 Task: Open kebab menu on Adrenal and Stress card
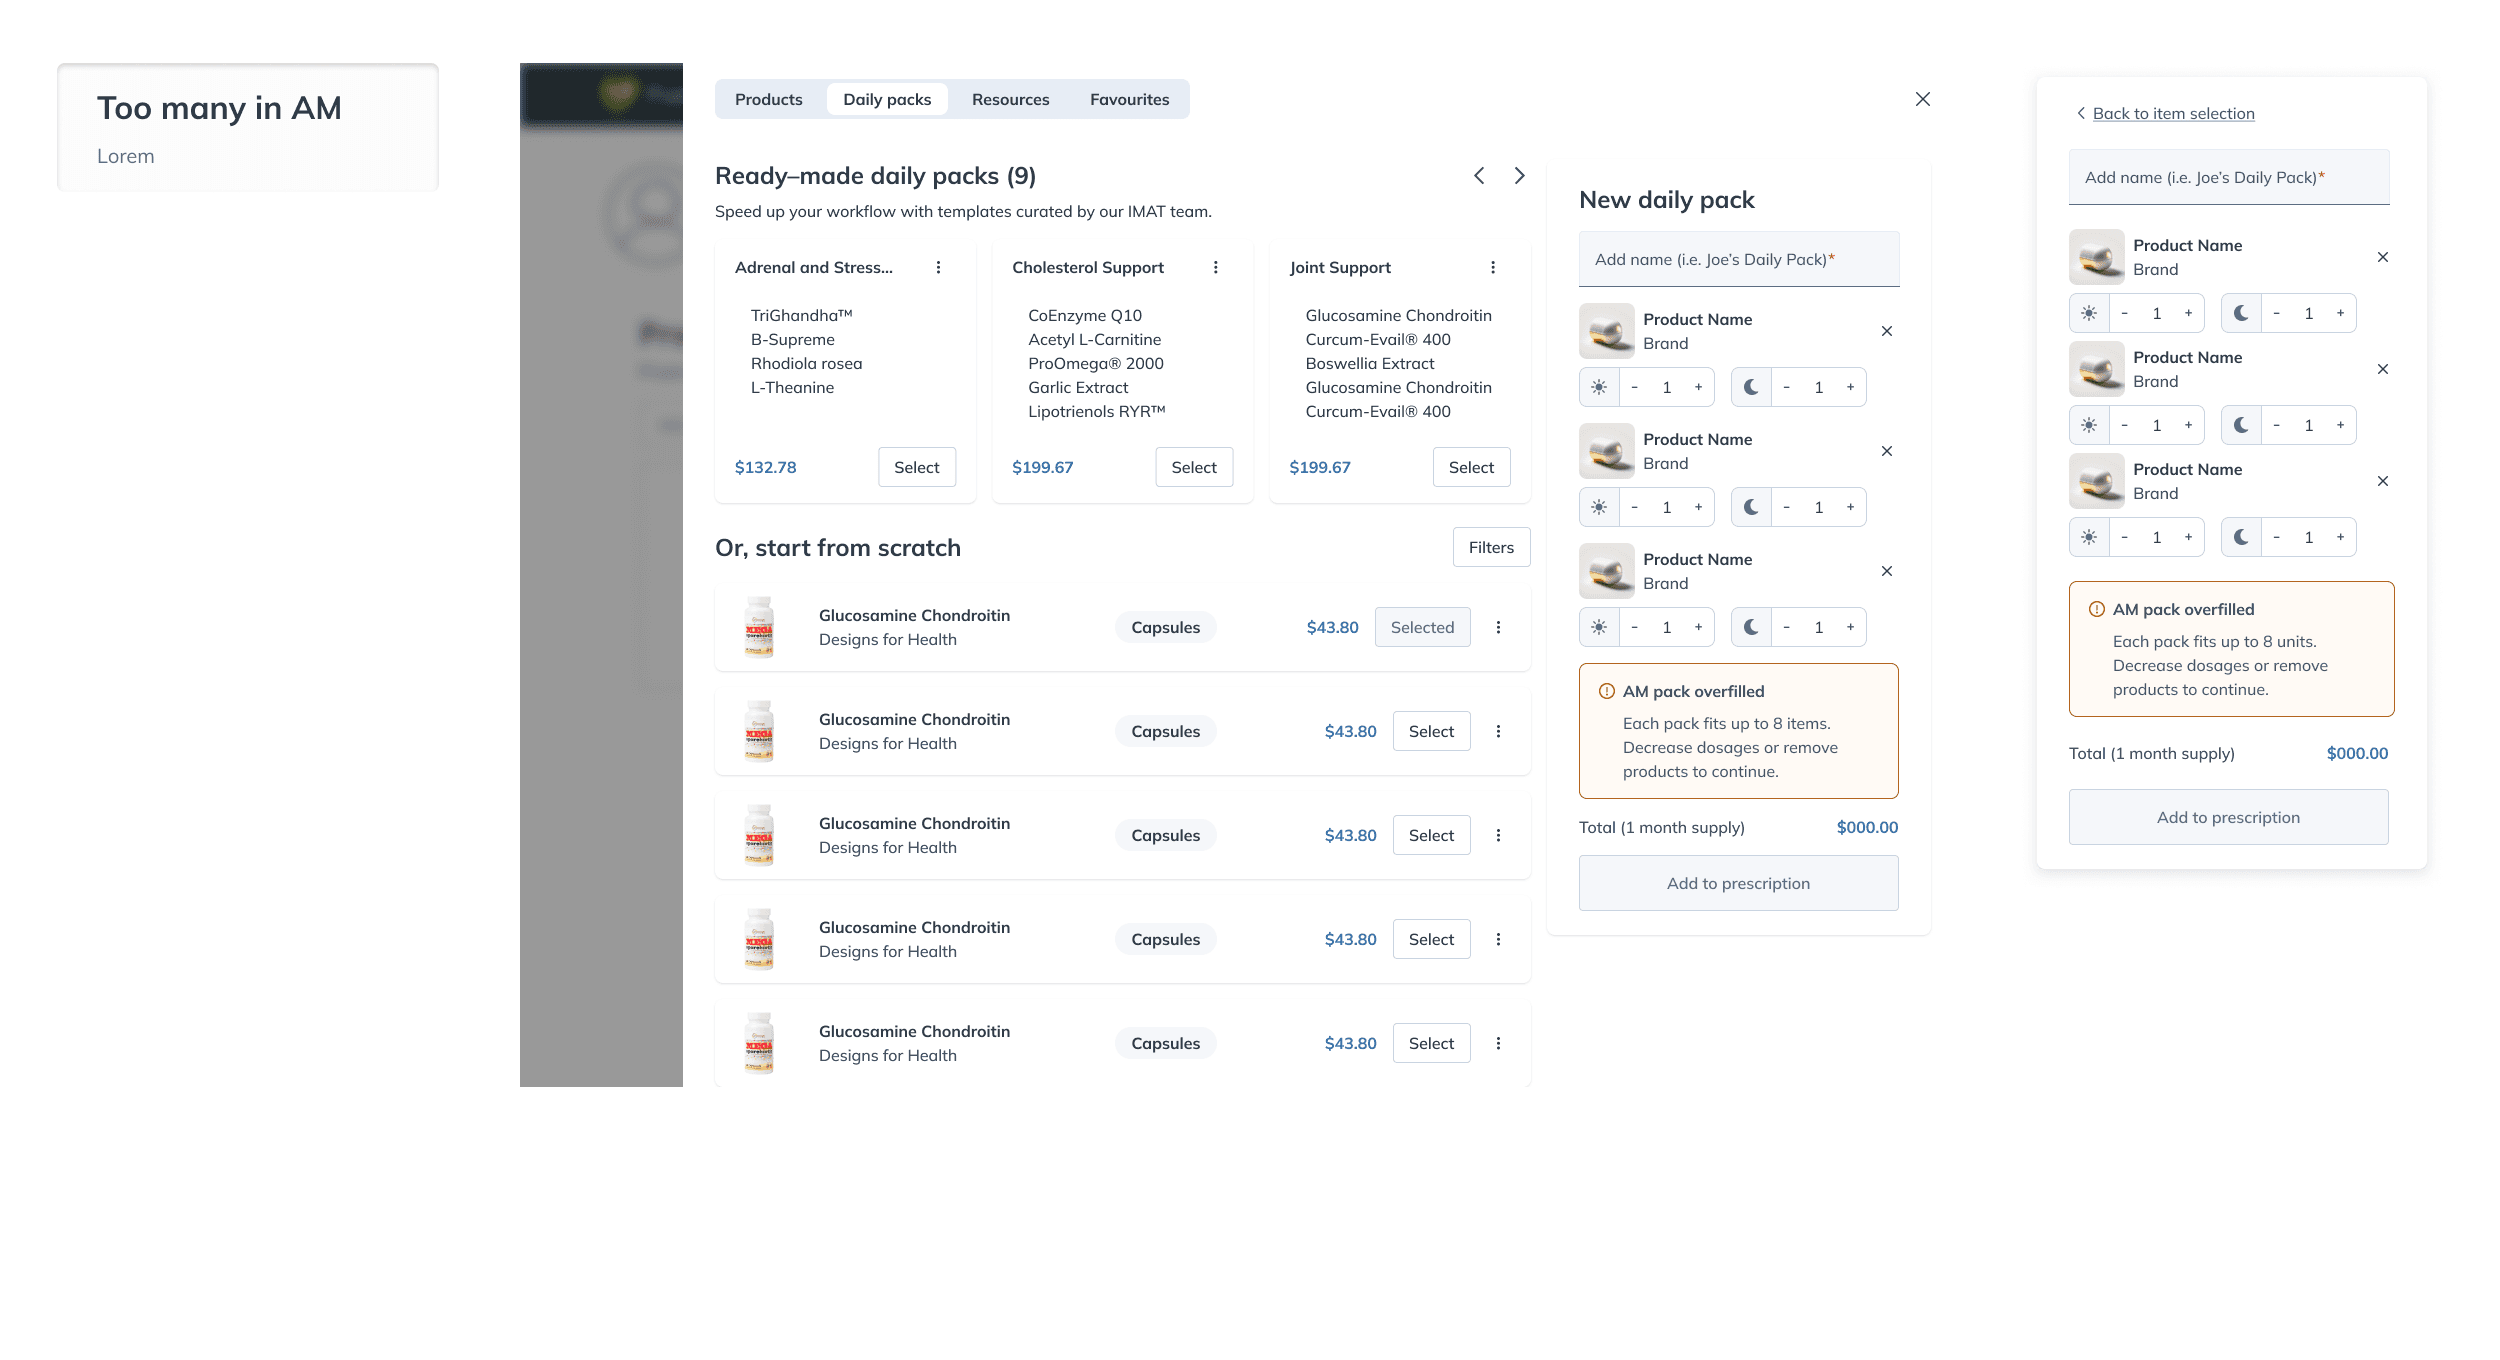(x=938, y=267)
